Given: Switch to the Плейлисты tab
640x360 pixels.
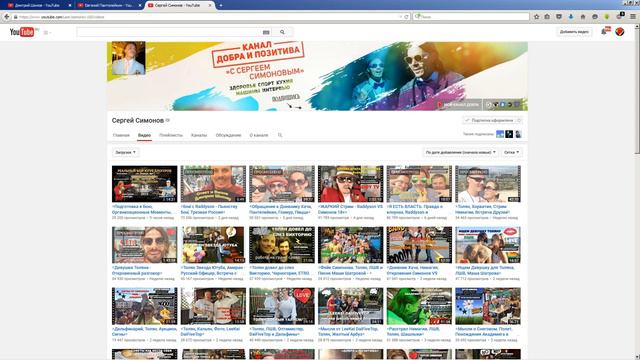Looking at the screenshot, I should (x=171, y=135).
